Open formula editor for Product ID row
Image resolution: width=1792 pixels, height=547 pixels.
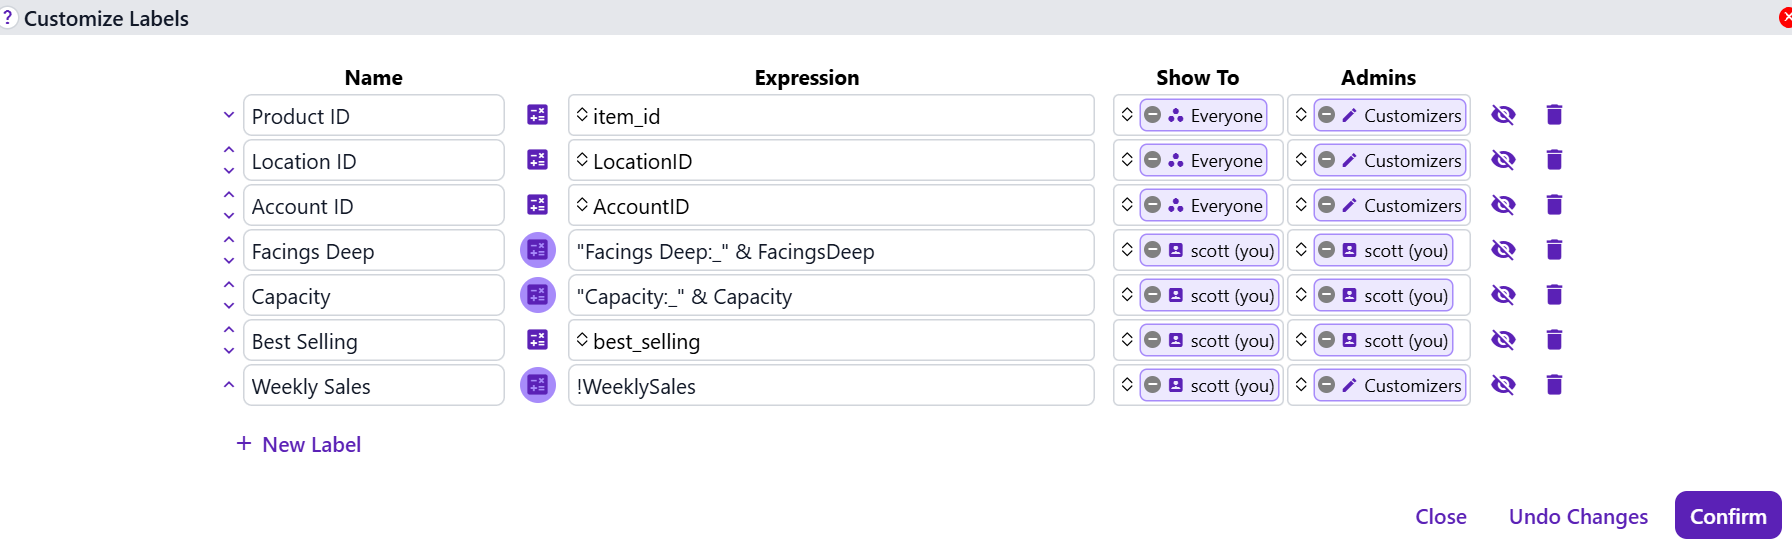(537, 115)
